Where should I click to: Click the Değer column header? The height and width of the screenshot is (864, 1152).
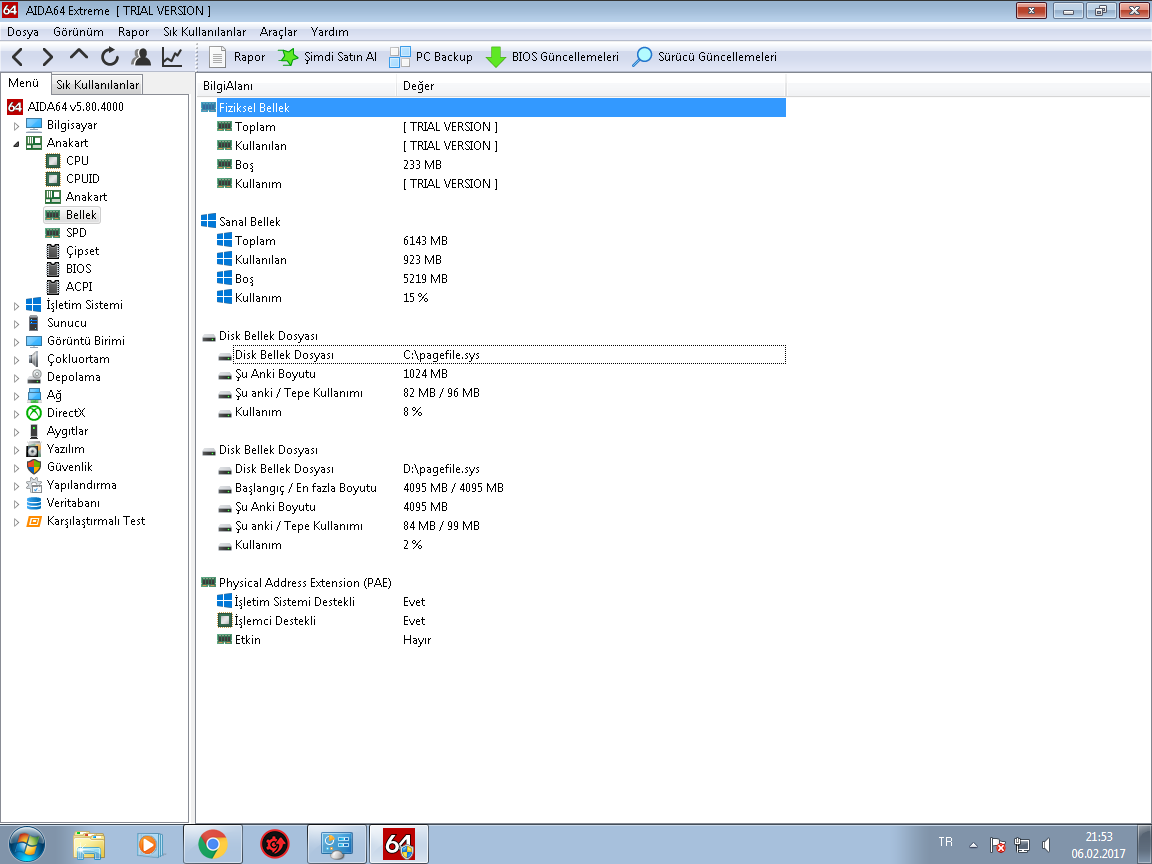click(591, 86)
